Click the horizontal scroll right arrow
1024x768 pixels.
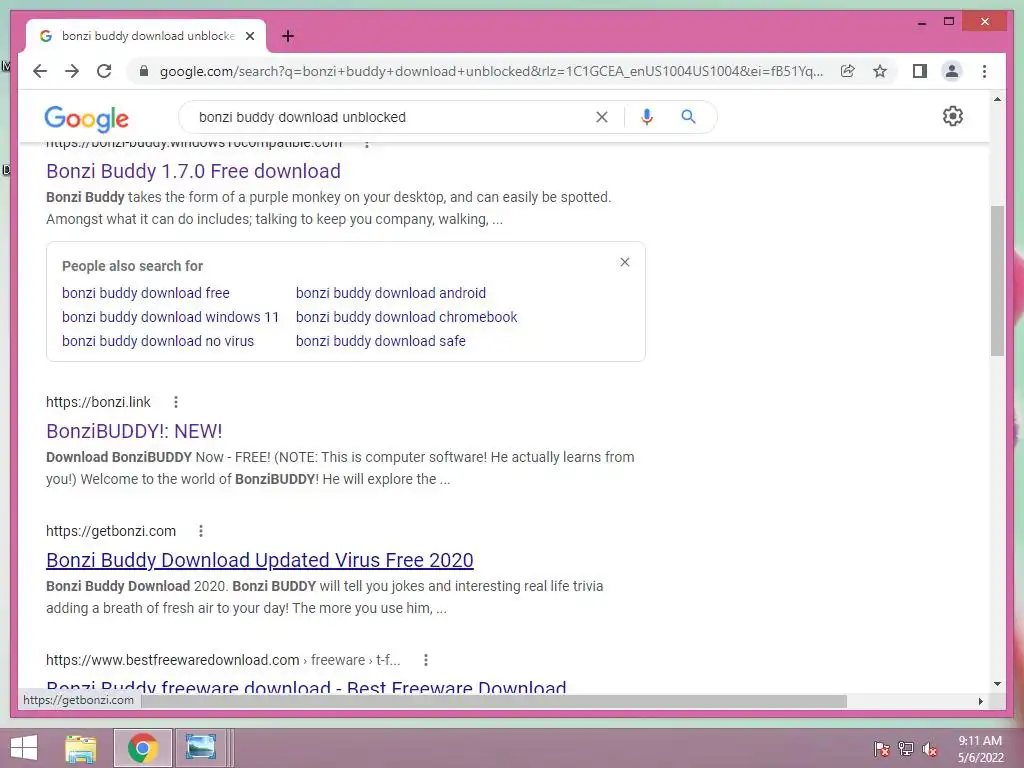(x=980, y=701)
